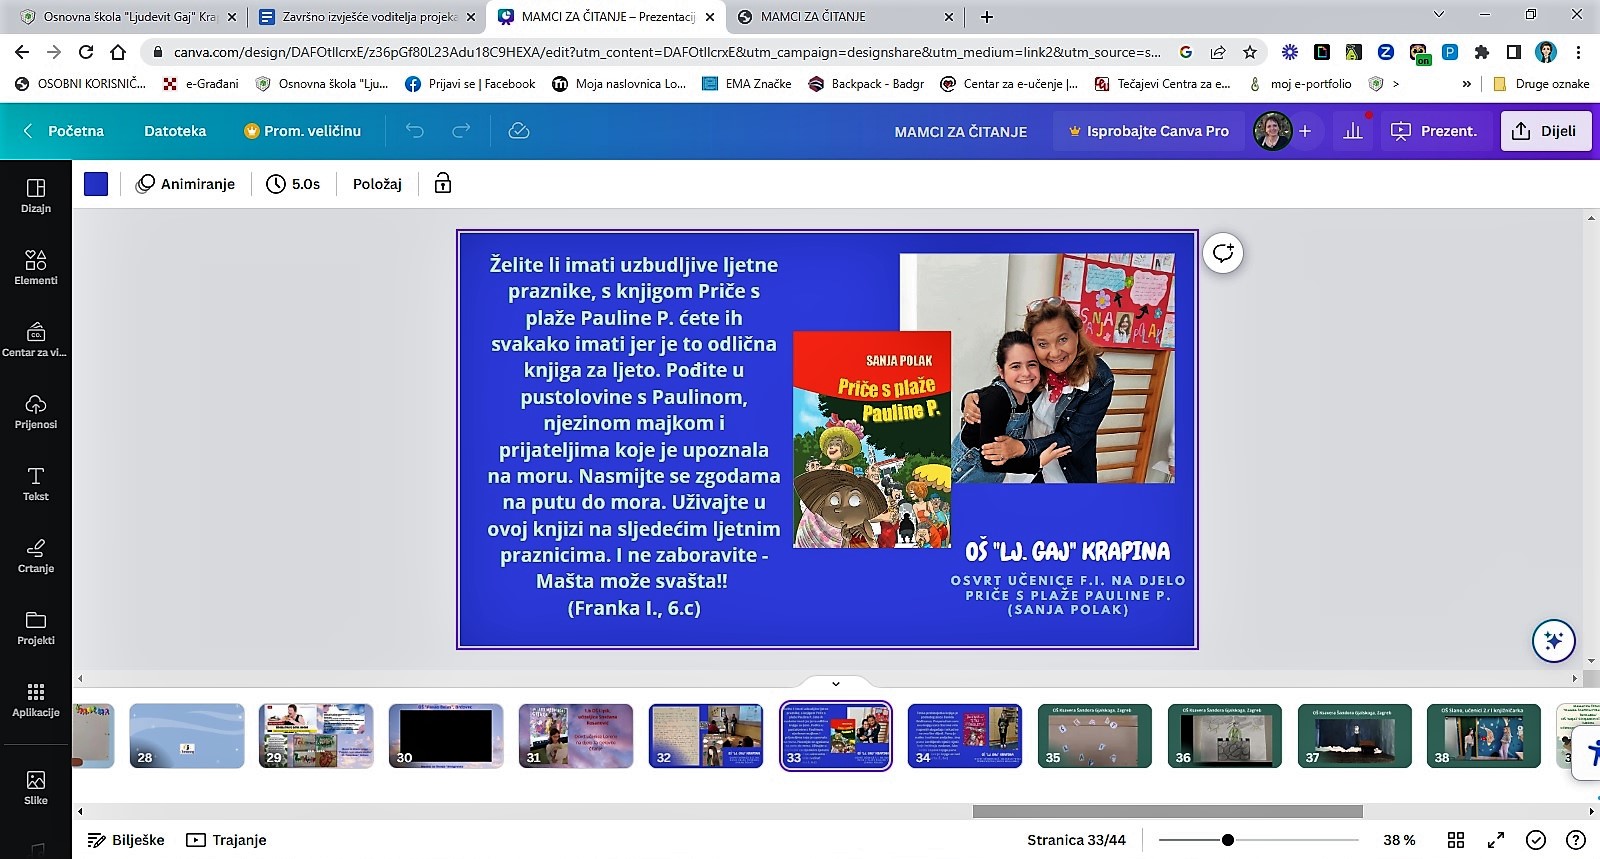Open the 5.0s duration setting
1600x859 pixels.
[x=293, y=184]
